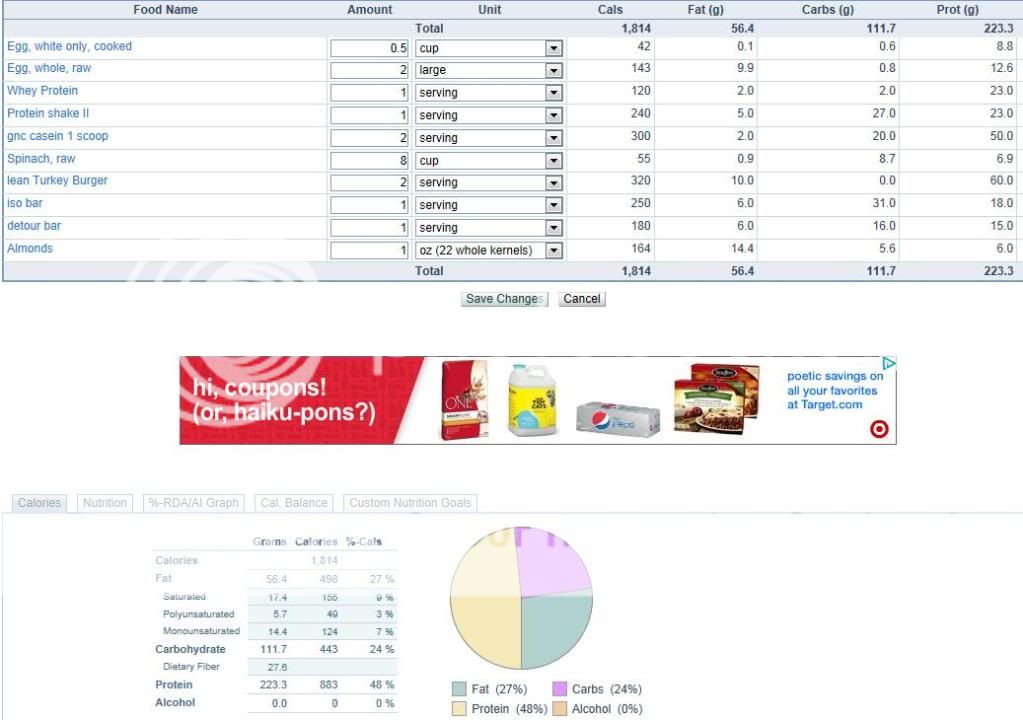Click the Target bullseye logo in the ad
1023x720 pixels.
(x=879, y=429)
